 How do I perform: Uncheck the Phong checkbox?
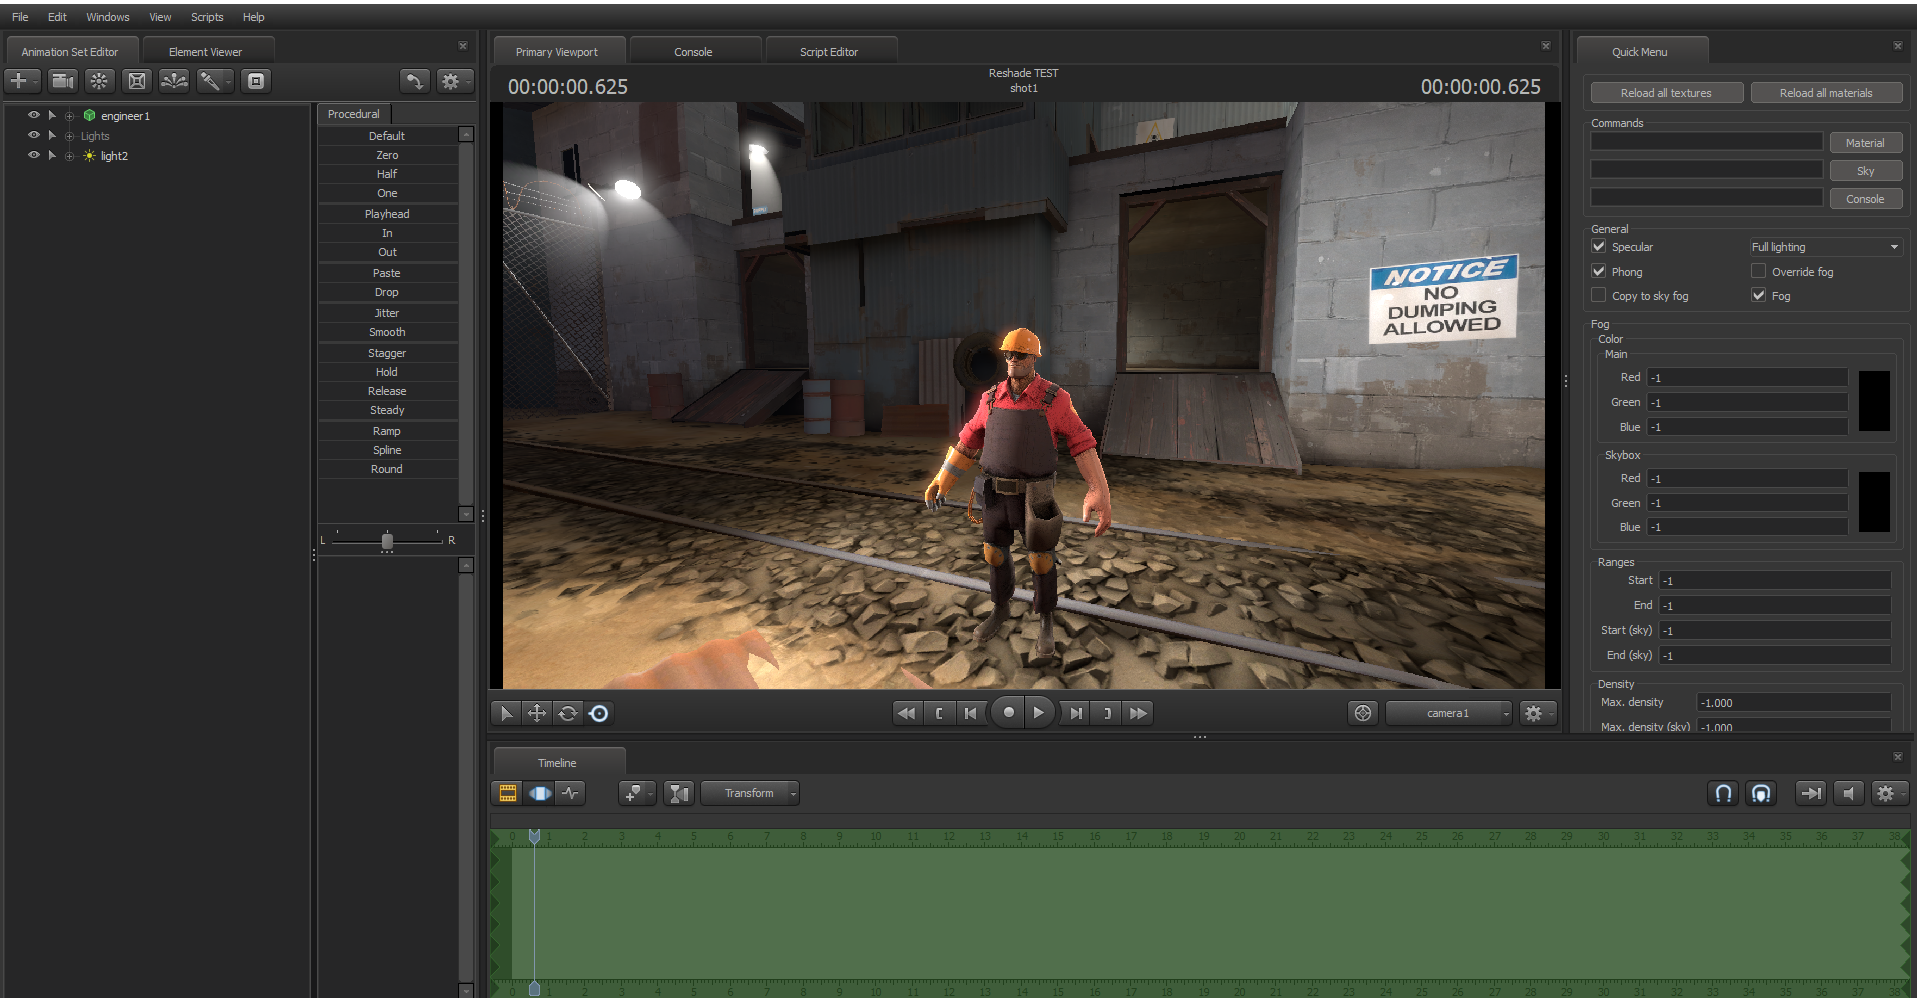click(1599, 271)
